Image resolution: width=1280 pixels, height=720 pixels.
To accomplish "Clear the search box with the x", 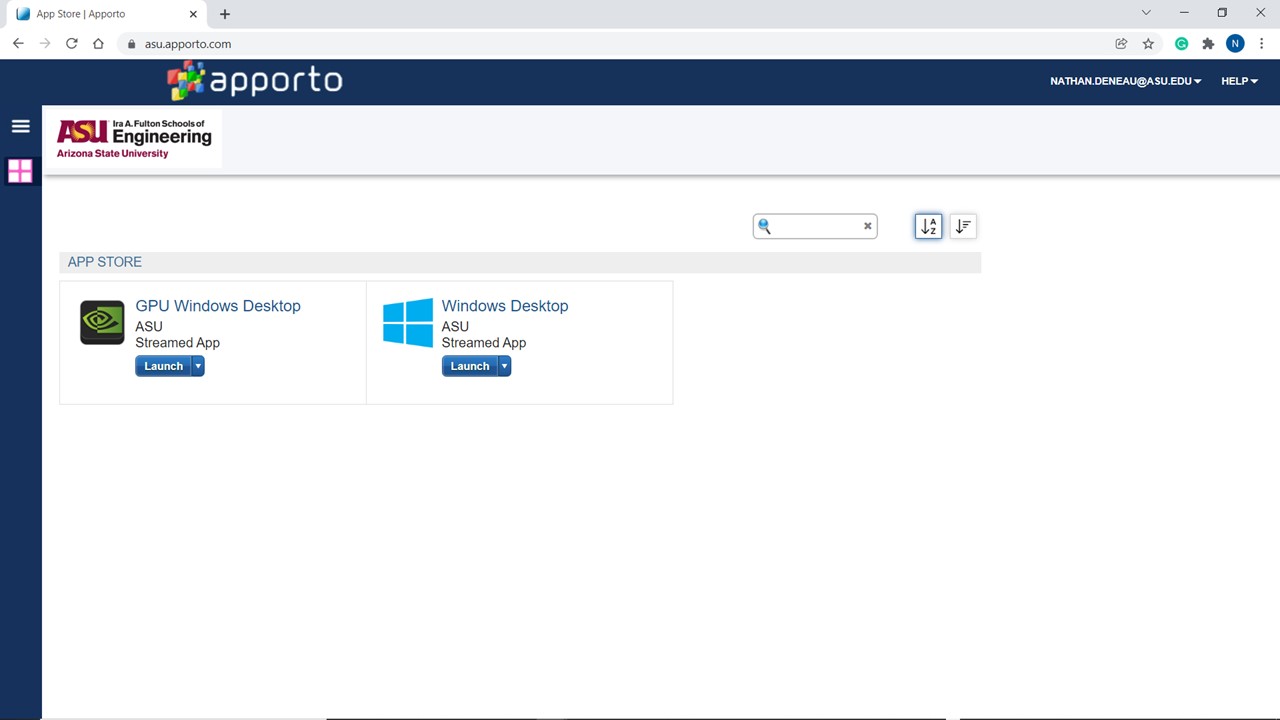I will [x=868, y=226].
